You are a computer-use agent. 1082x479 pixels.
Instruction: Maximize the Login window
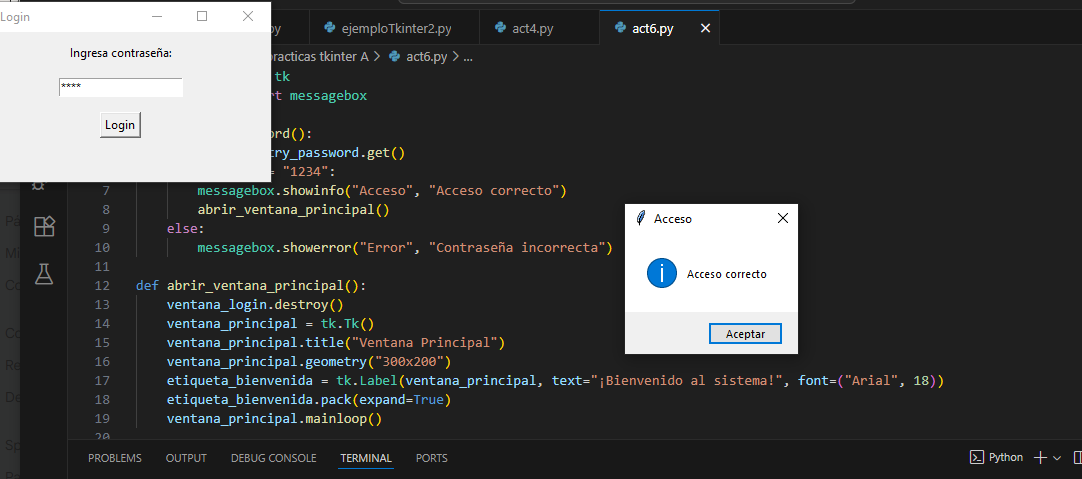tap(202, 16)
